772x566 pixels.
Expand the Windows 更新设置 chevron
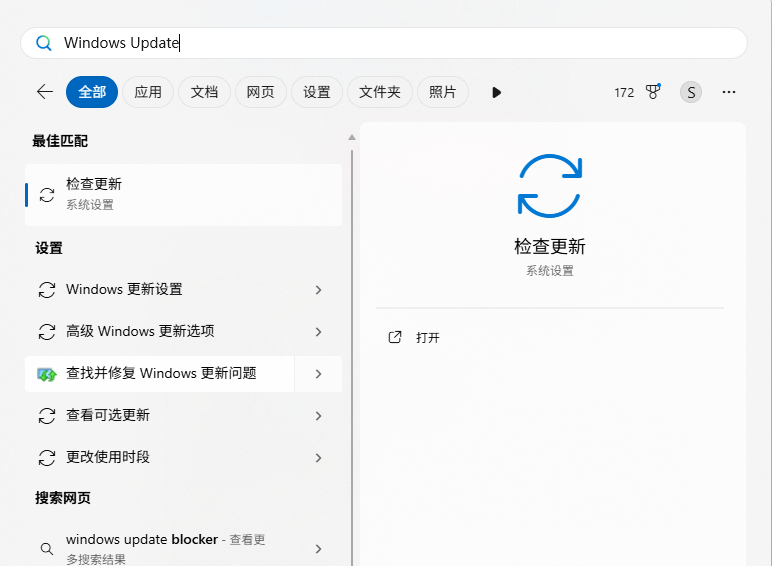(x=319, y=290)
